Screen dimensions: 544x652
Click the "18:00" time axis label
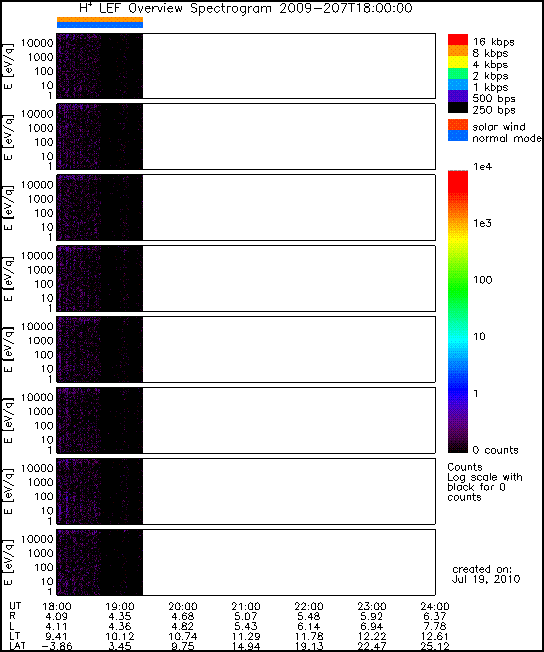click(x=57, y=607)
